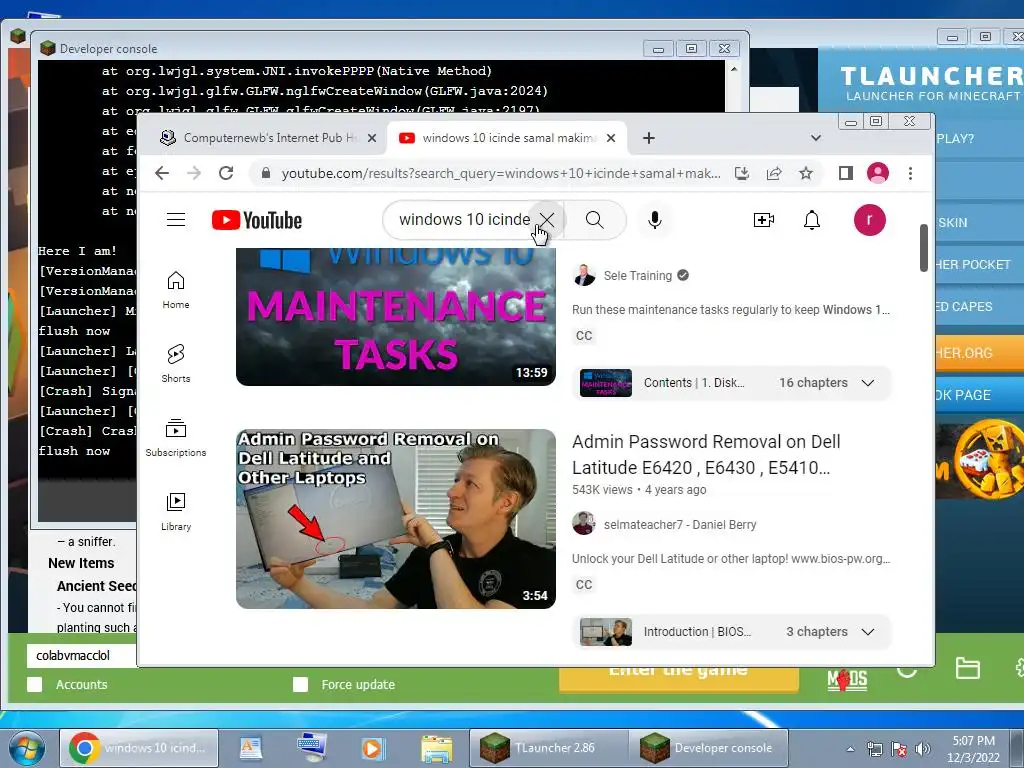Open the Action Center flag tray icon
1024x768 pixels.
click(899, 749)
